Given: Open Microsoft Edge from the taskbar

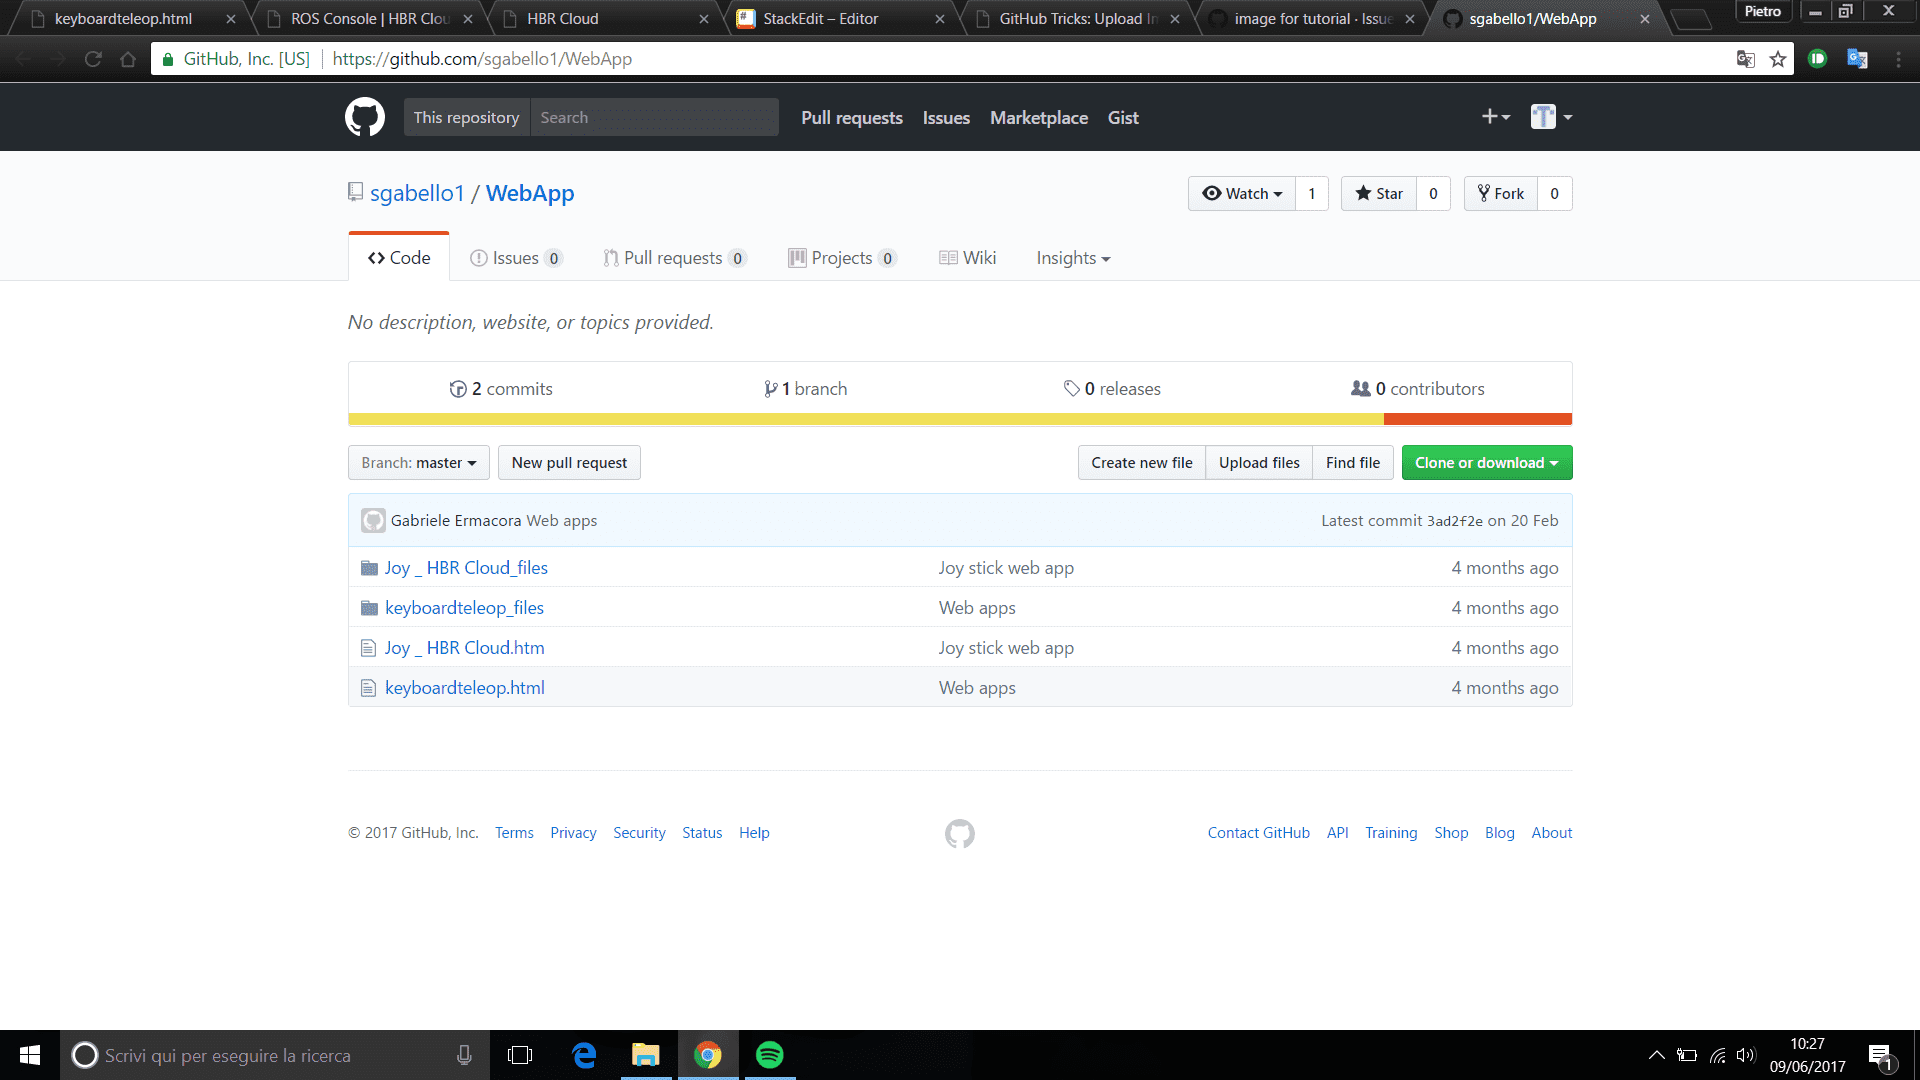Looking at the screenshot, I should 584,1055.
